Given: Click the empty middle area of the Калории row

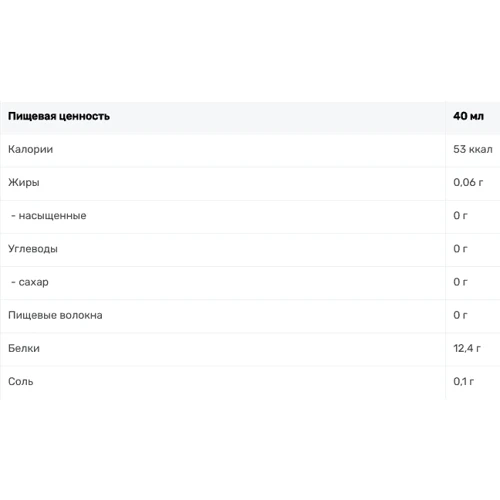Looking at the screenshot, I should pyautogui.click(x=233, y=150).
